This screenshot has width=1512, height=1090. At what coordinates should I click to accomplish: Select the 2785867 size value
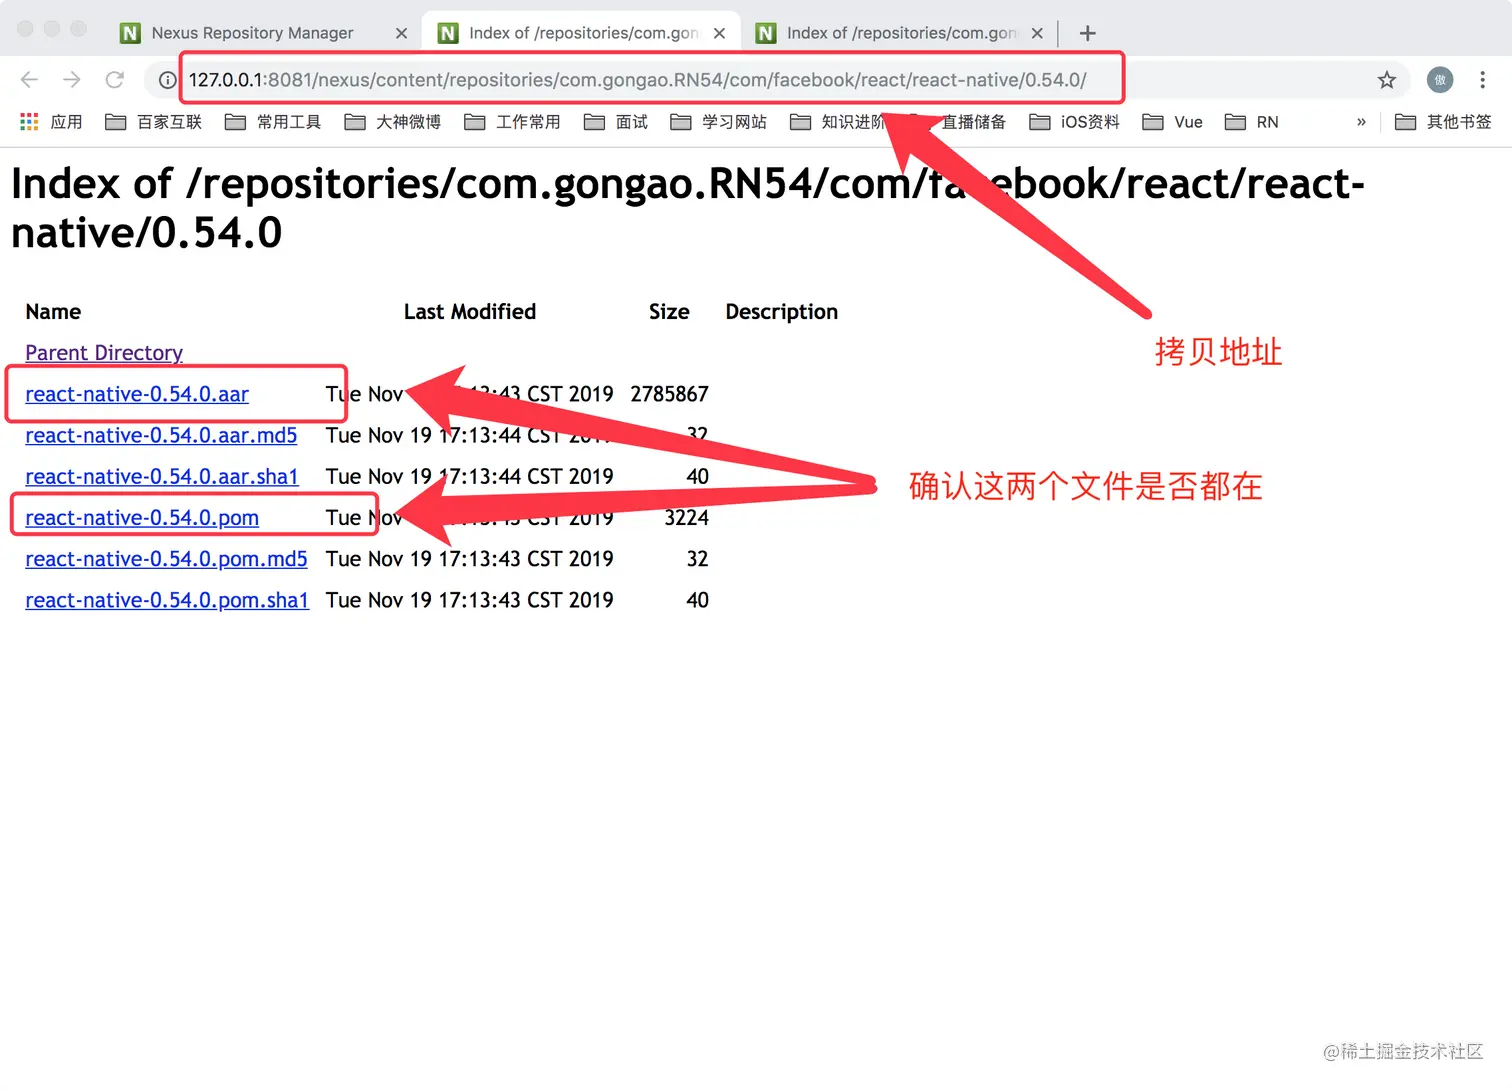[669, 394]
